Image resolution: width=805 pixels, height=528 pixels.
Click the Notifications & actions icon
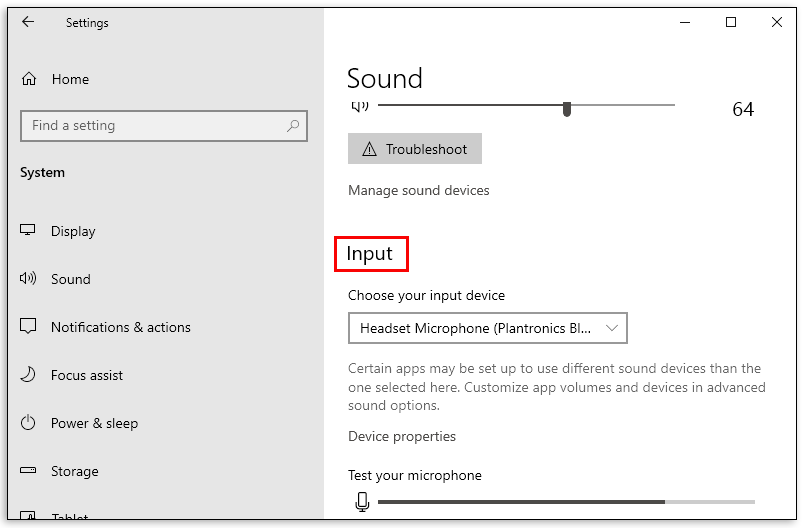coord(29,327)
